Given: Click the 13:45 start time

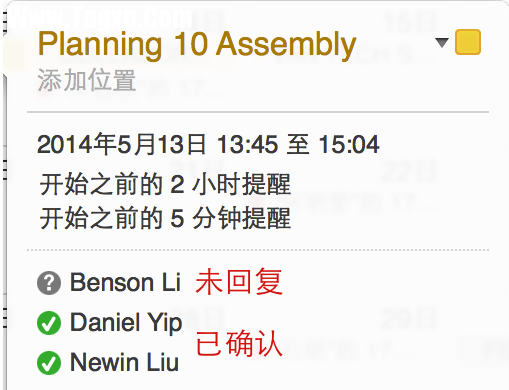Looking at the screenshot, I should (x=247, y=145).
